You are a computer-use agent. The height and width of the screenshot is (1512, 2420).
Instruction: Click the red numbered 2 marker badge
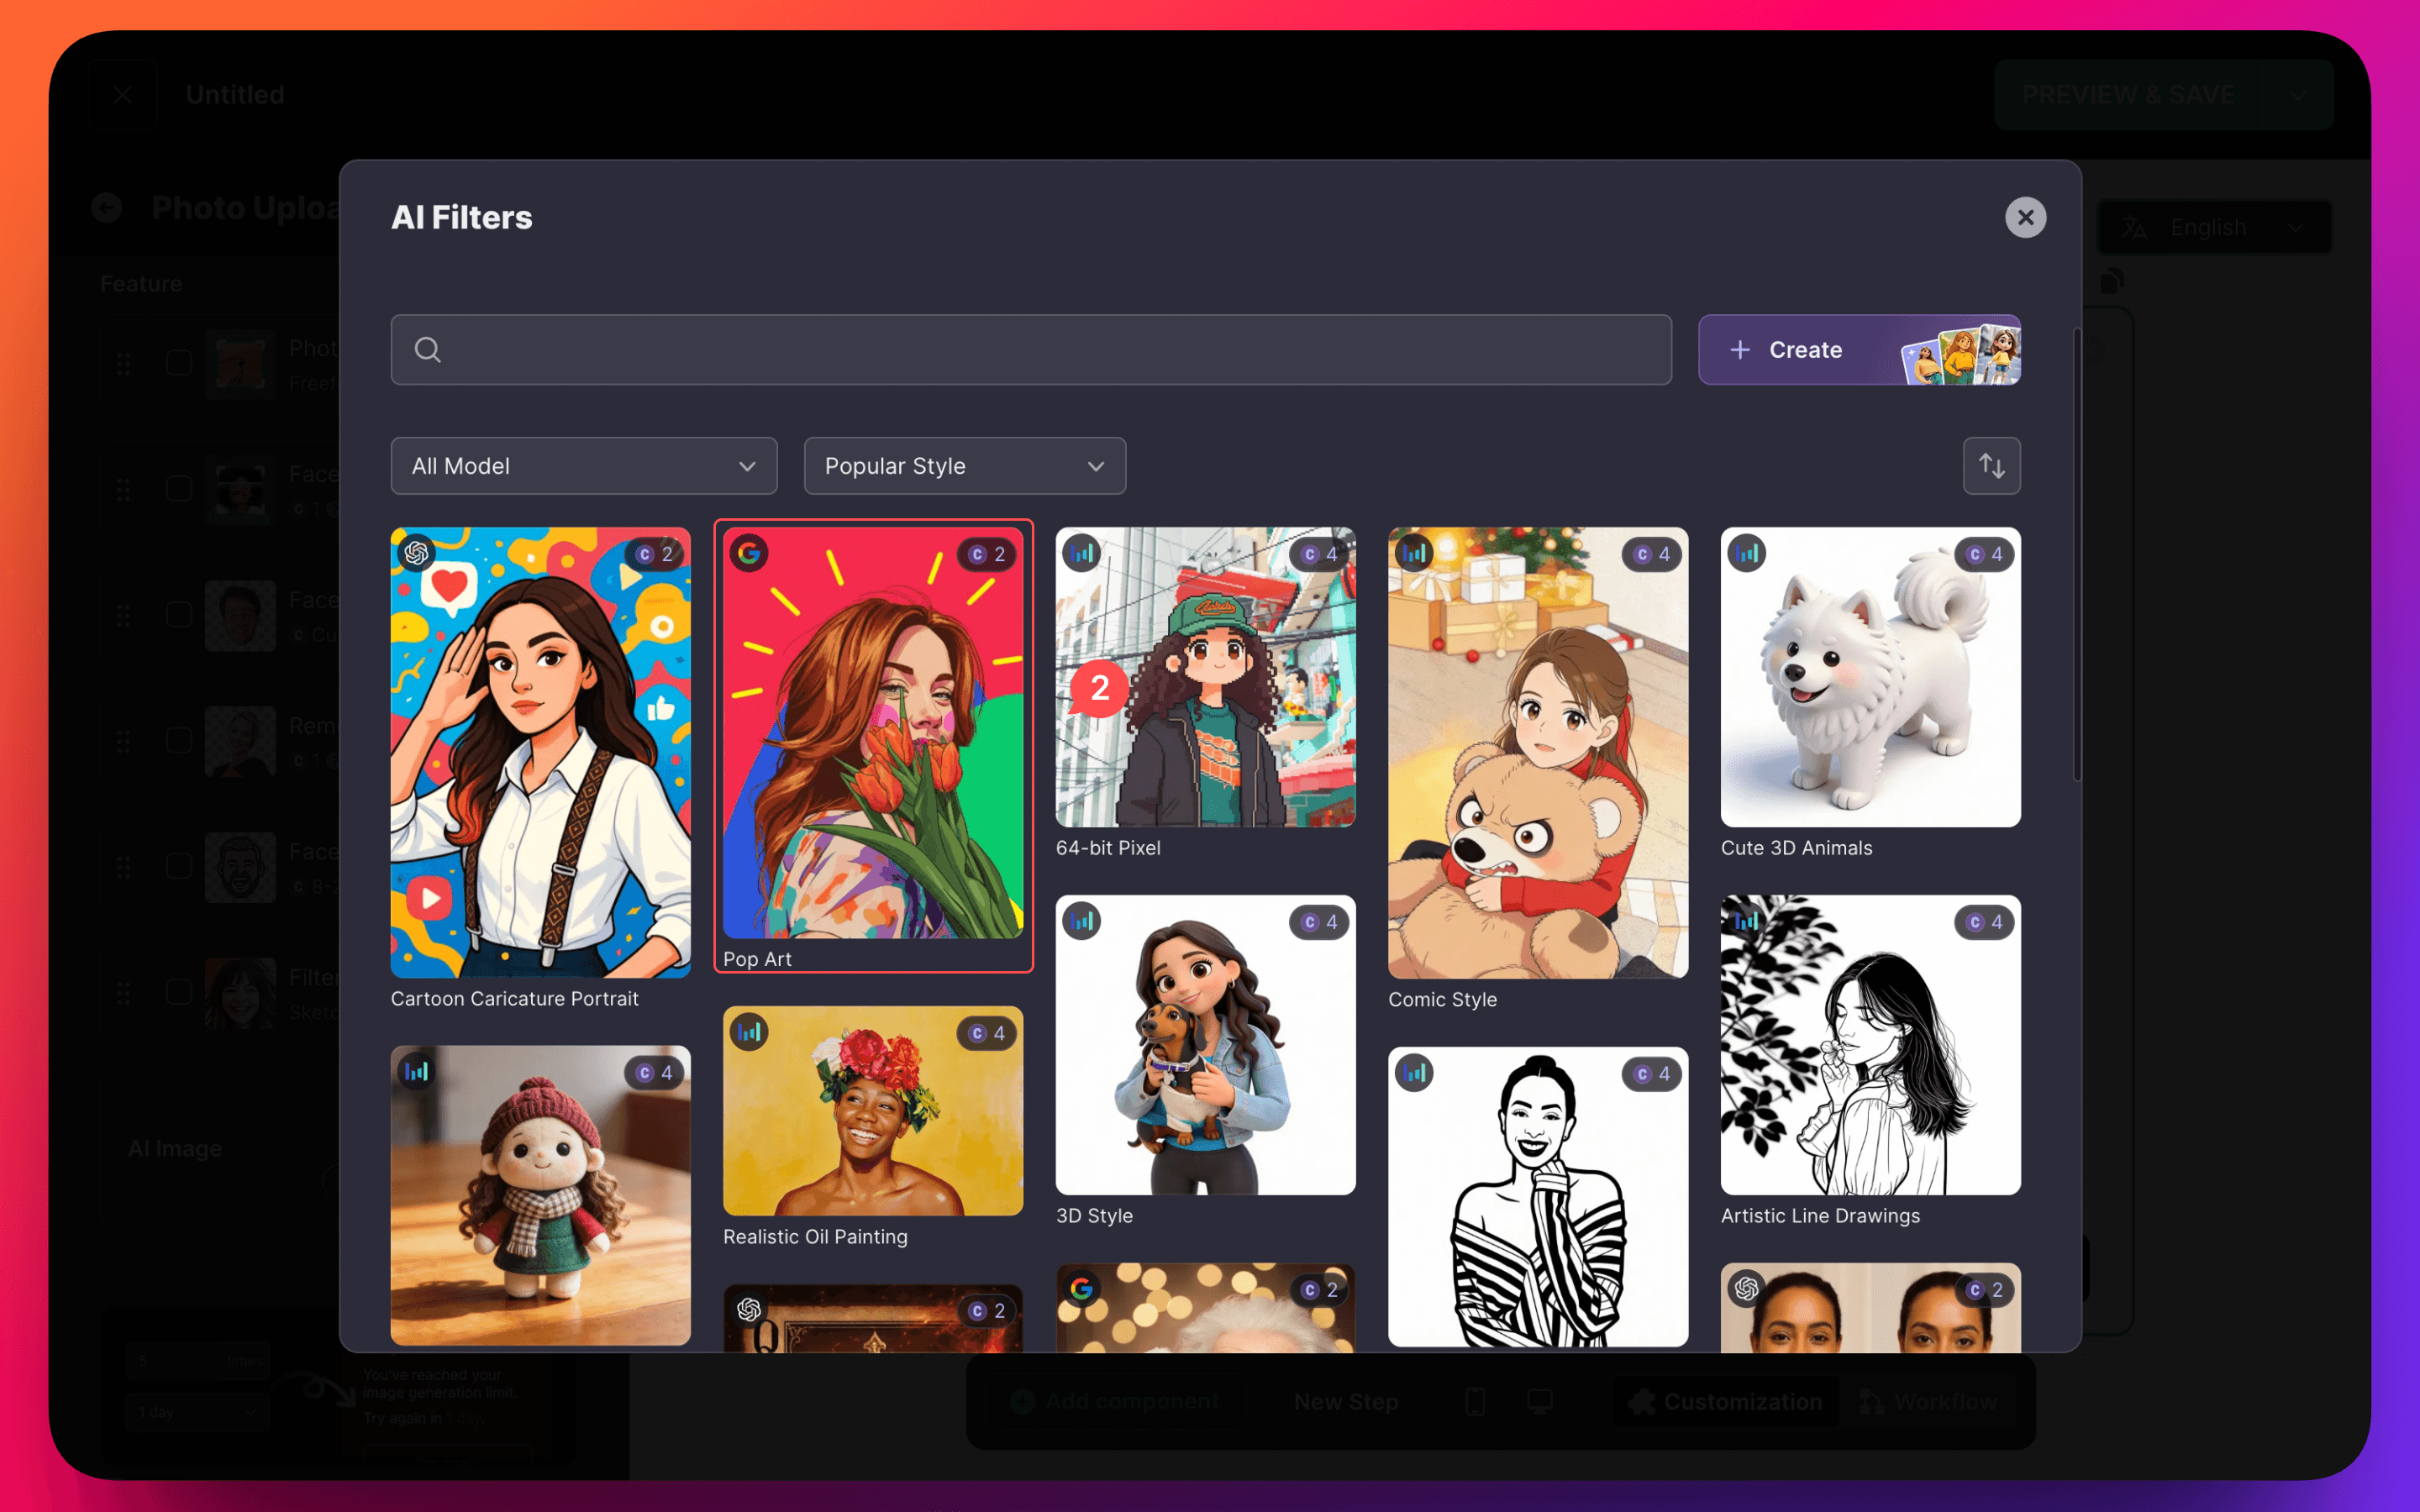(1099, 688)
